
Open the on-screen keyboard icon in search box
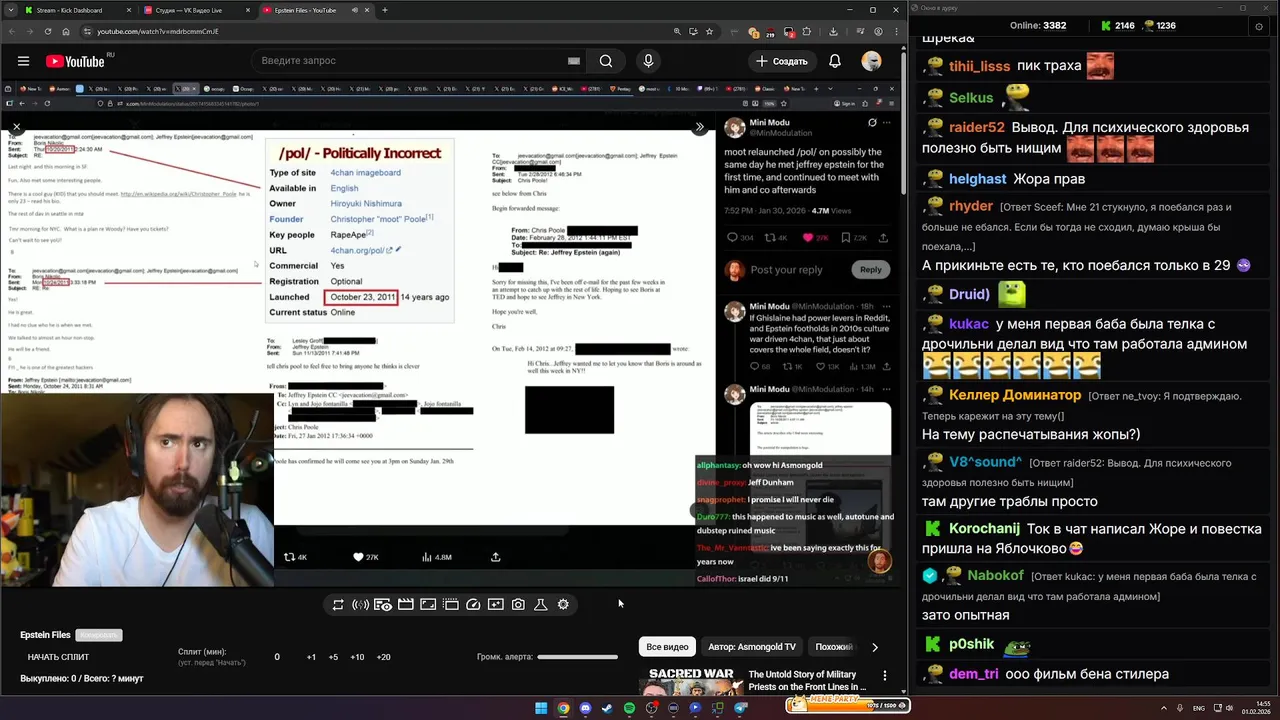[x=574, y=61]
